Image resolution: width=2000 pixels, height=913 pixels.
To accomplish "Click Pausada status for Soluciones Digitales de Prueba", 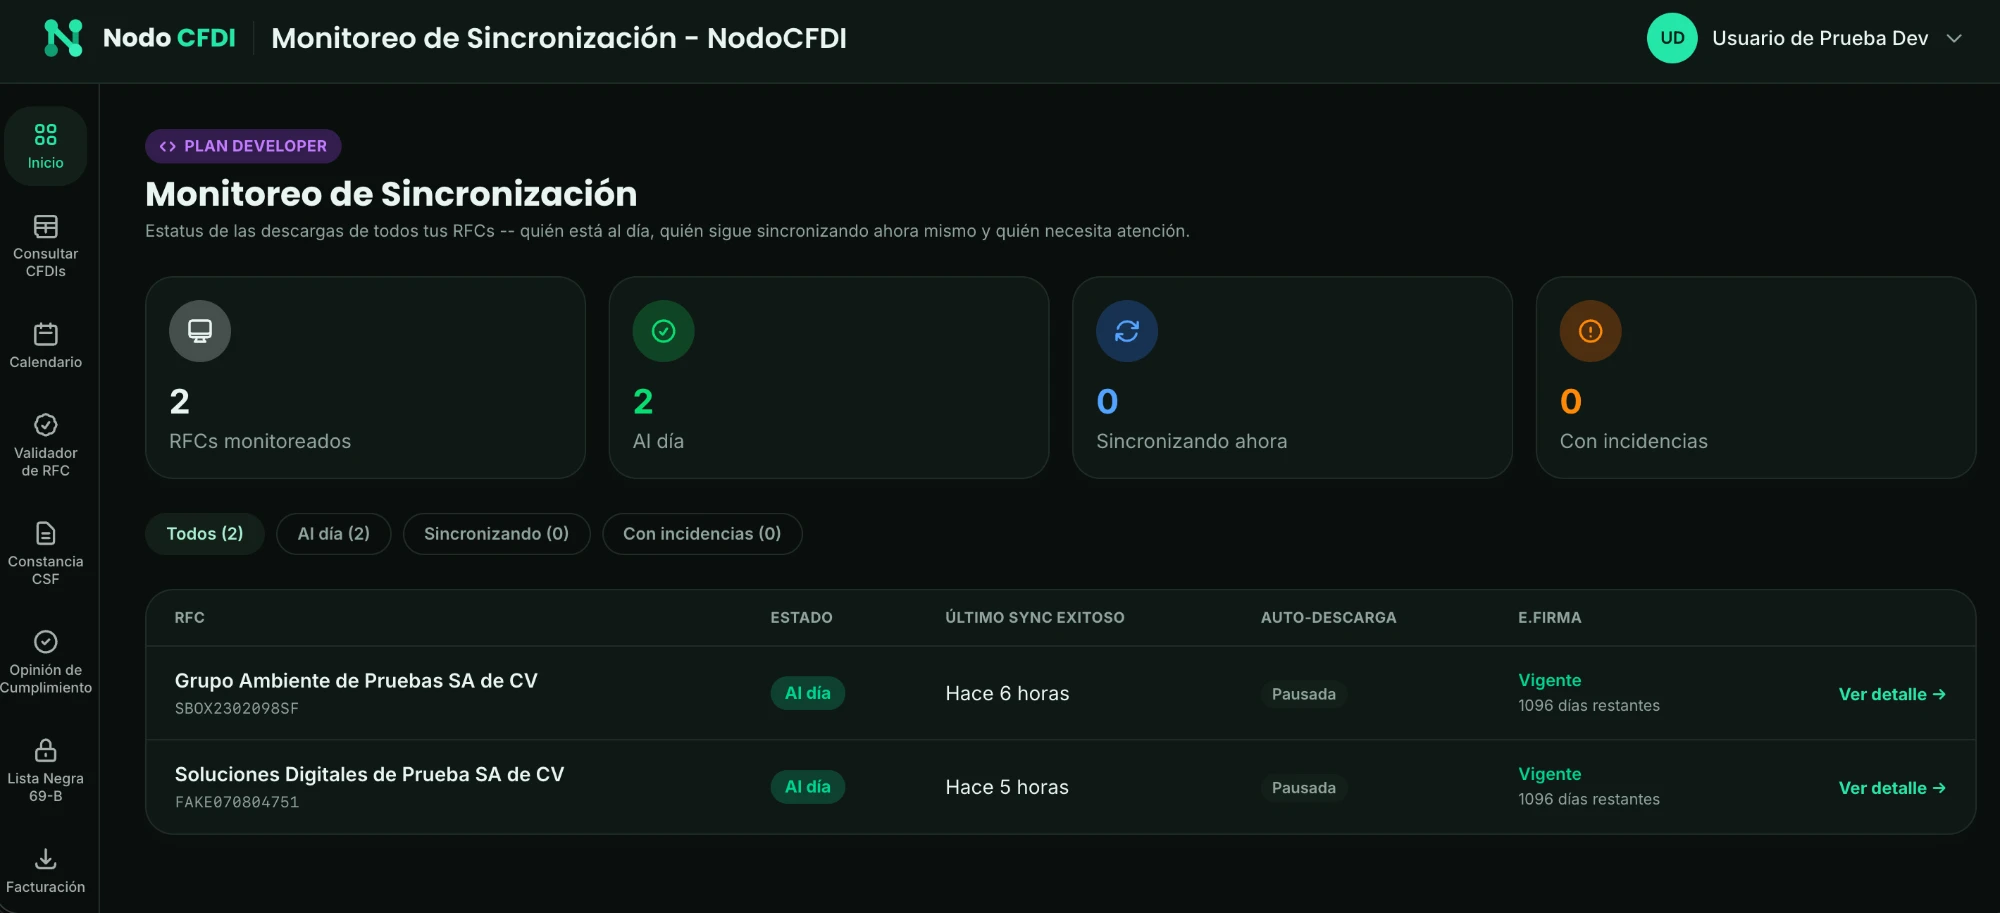I will [1304, 788].
